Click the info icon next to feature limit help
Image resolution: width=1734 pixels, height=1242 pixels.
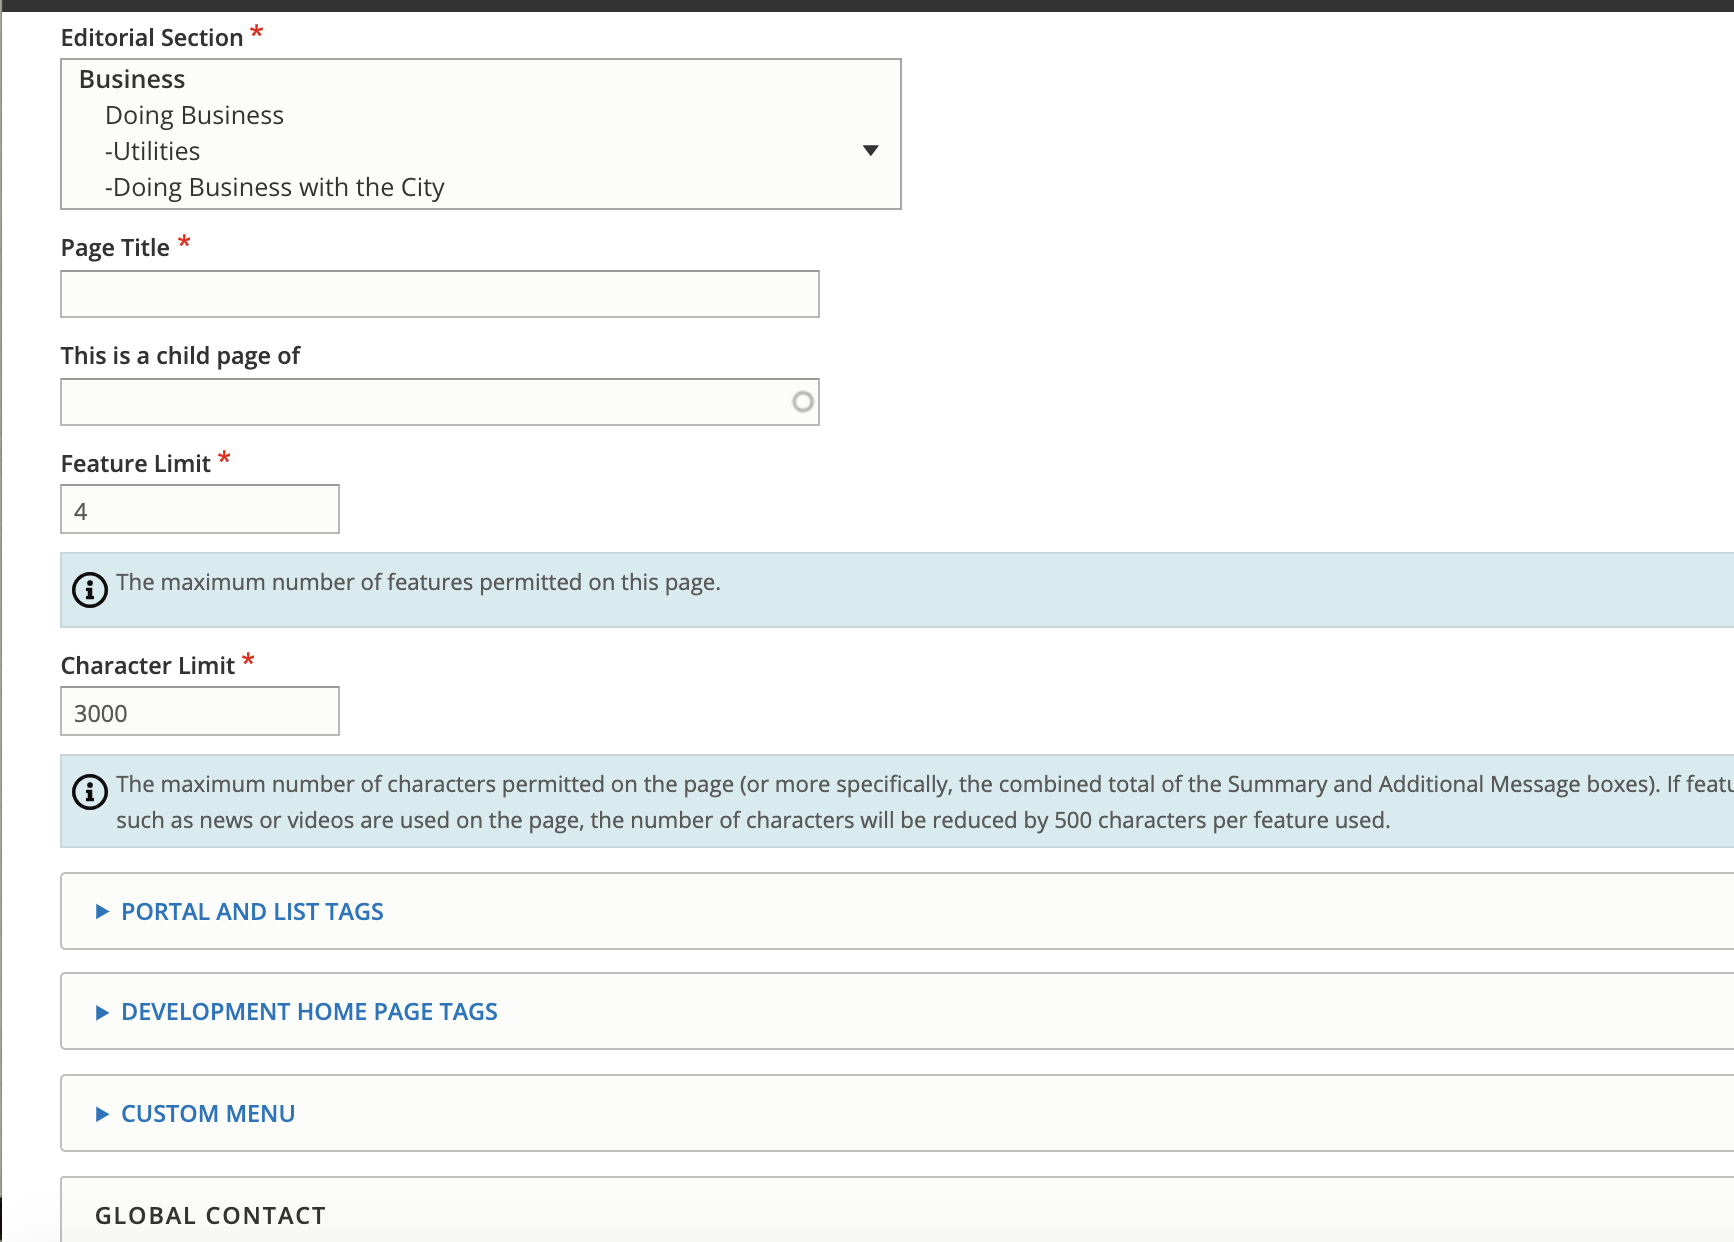pos(88,590)
